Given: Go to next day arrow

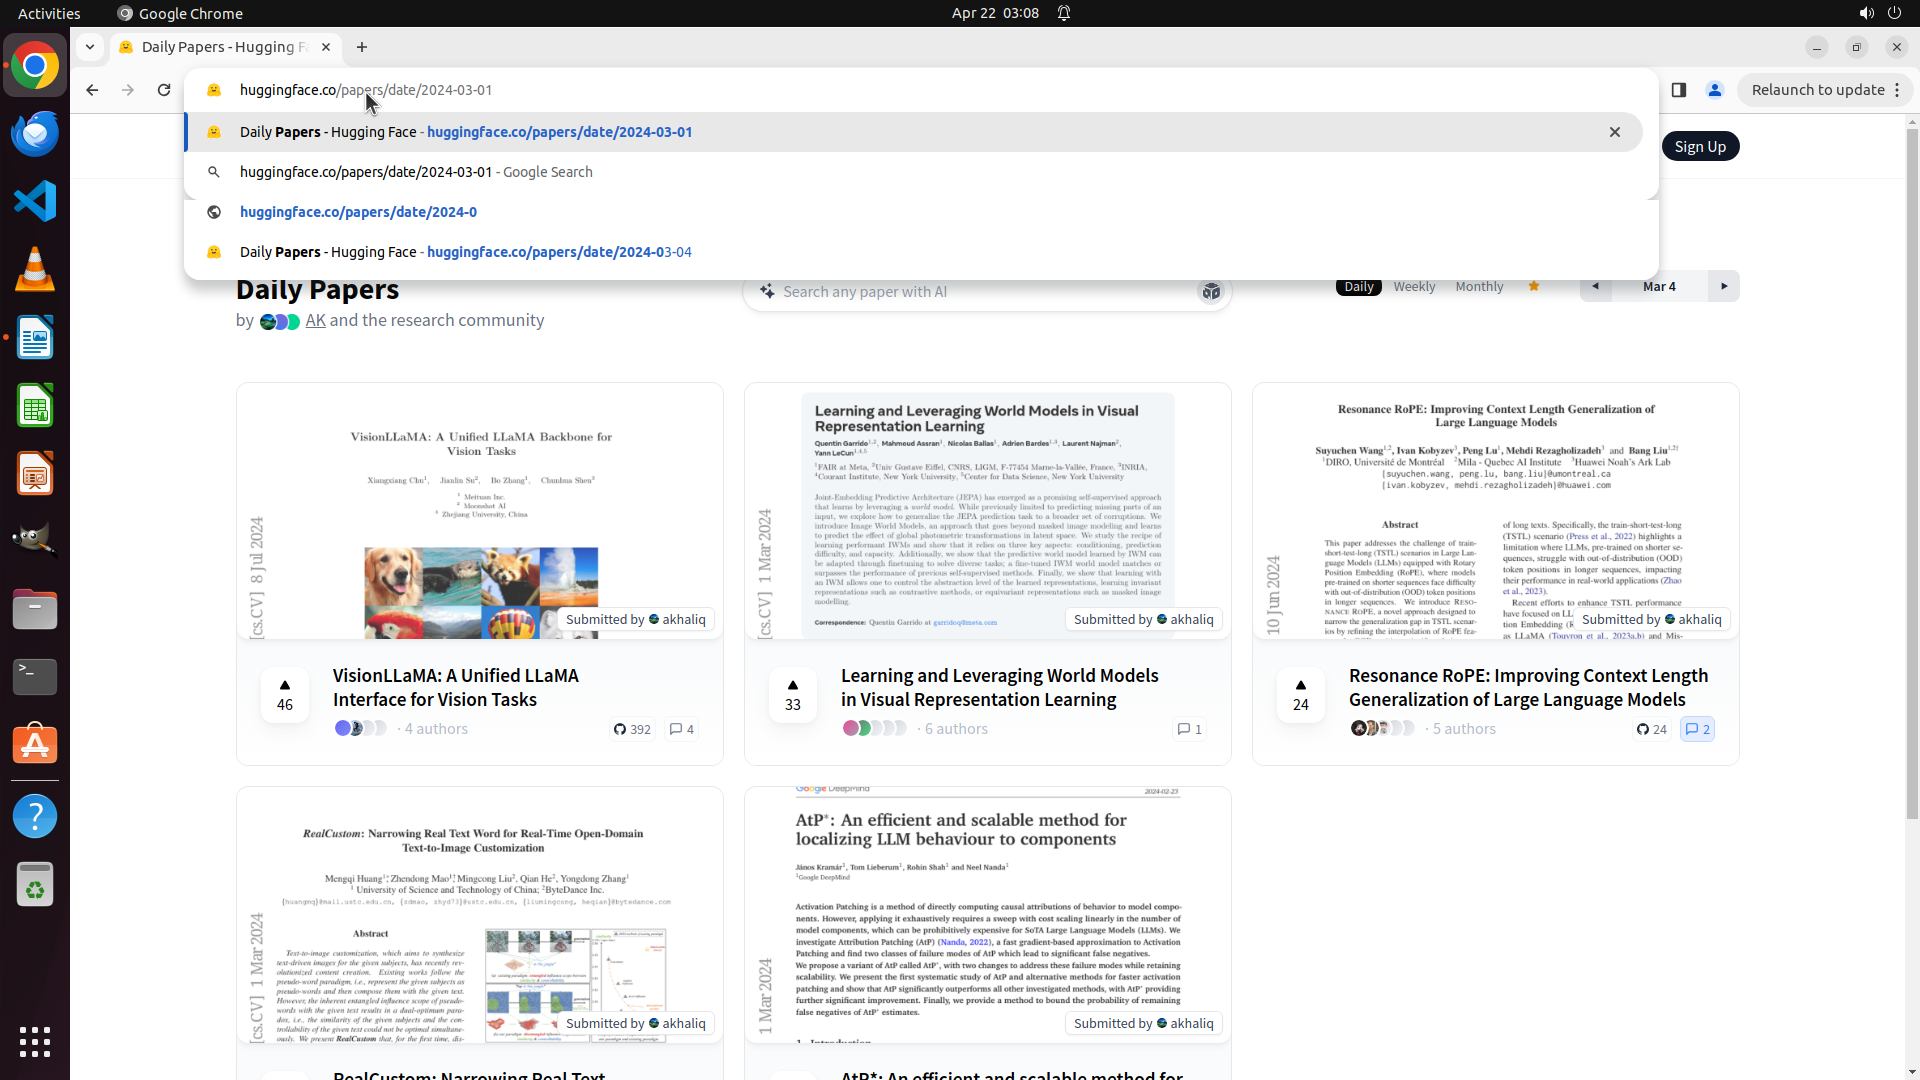Looking at the screenshot, I should (1724, 286).
